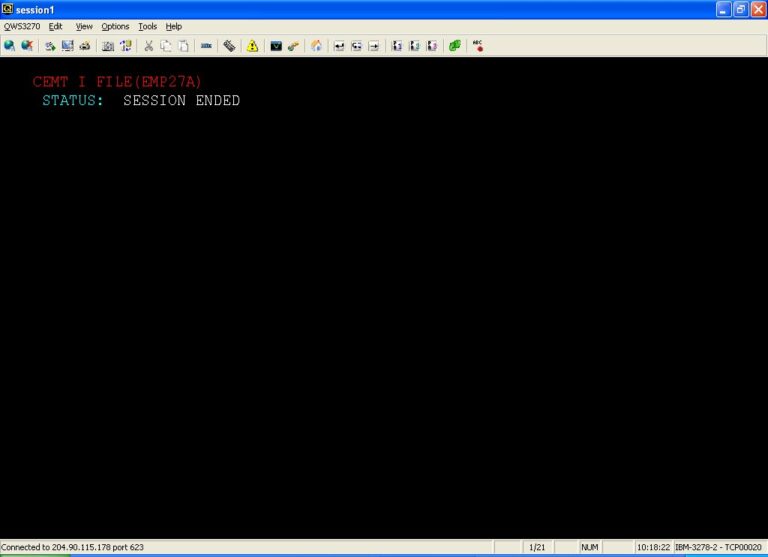Click the house icon in toolbar

[317, 46]
